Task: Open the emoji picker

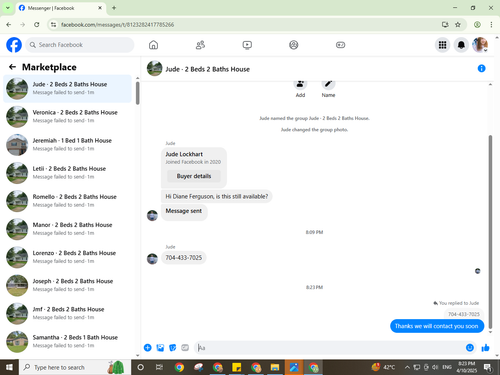Action: pos(470,348)
